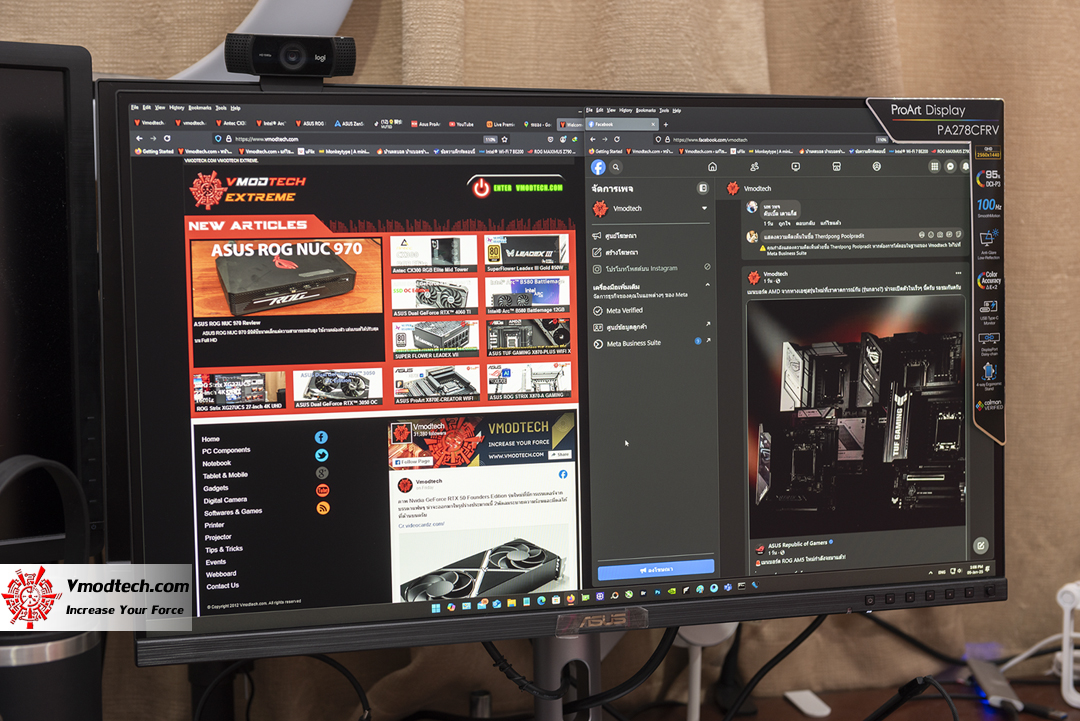Open the PC Components menu link
Image resolution: width=1080 pixels, height=721 pixels.
tap(226, 450)
